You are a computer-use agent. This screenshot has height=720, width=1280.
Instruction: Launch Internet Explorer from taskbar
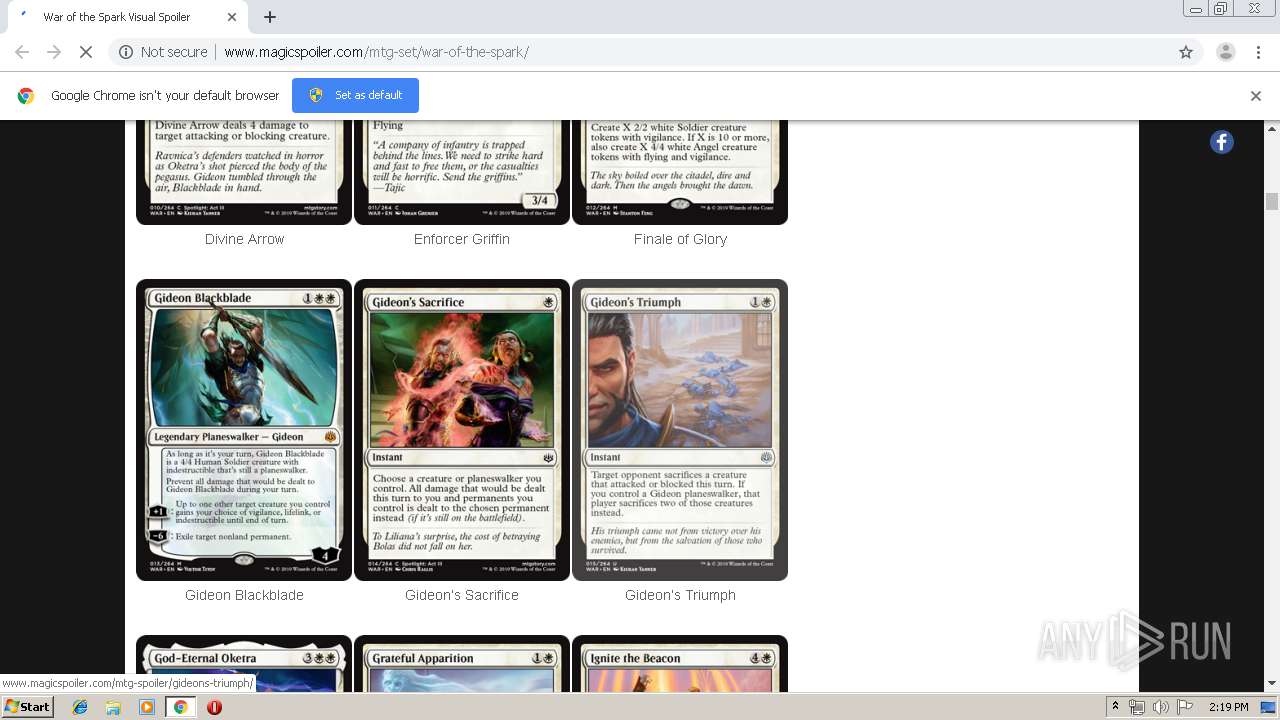point(80,707)
